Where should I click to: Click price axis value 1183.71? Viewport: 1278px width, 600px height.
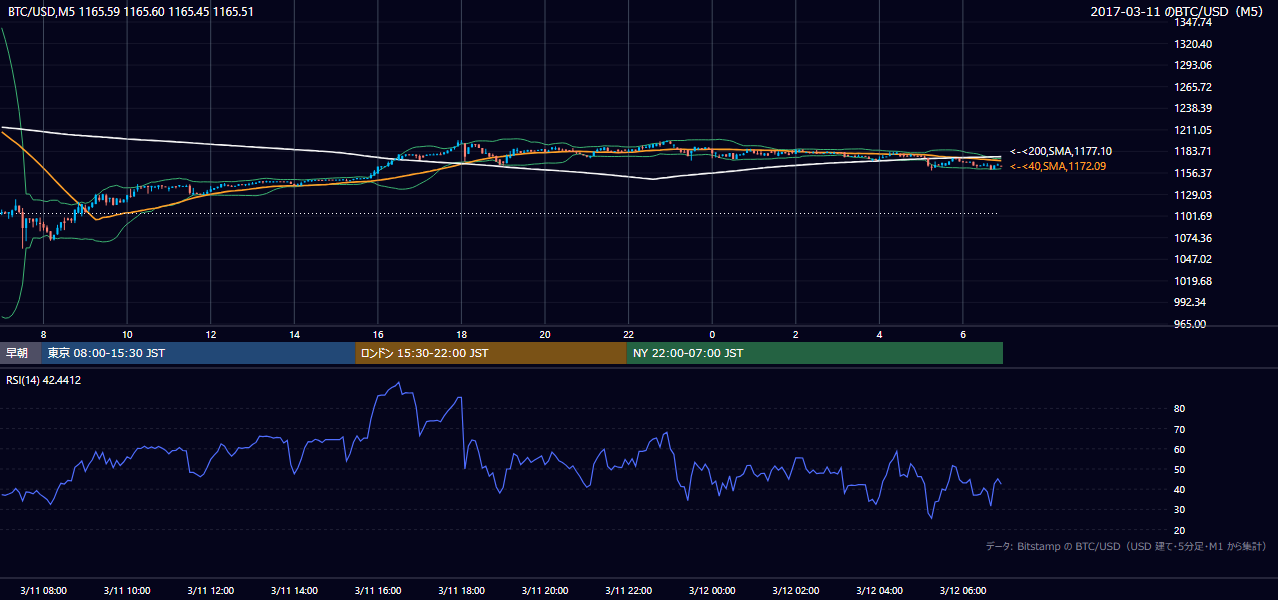click(x=1195, y=151)
